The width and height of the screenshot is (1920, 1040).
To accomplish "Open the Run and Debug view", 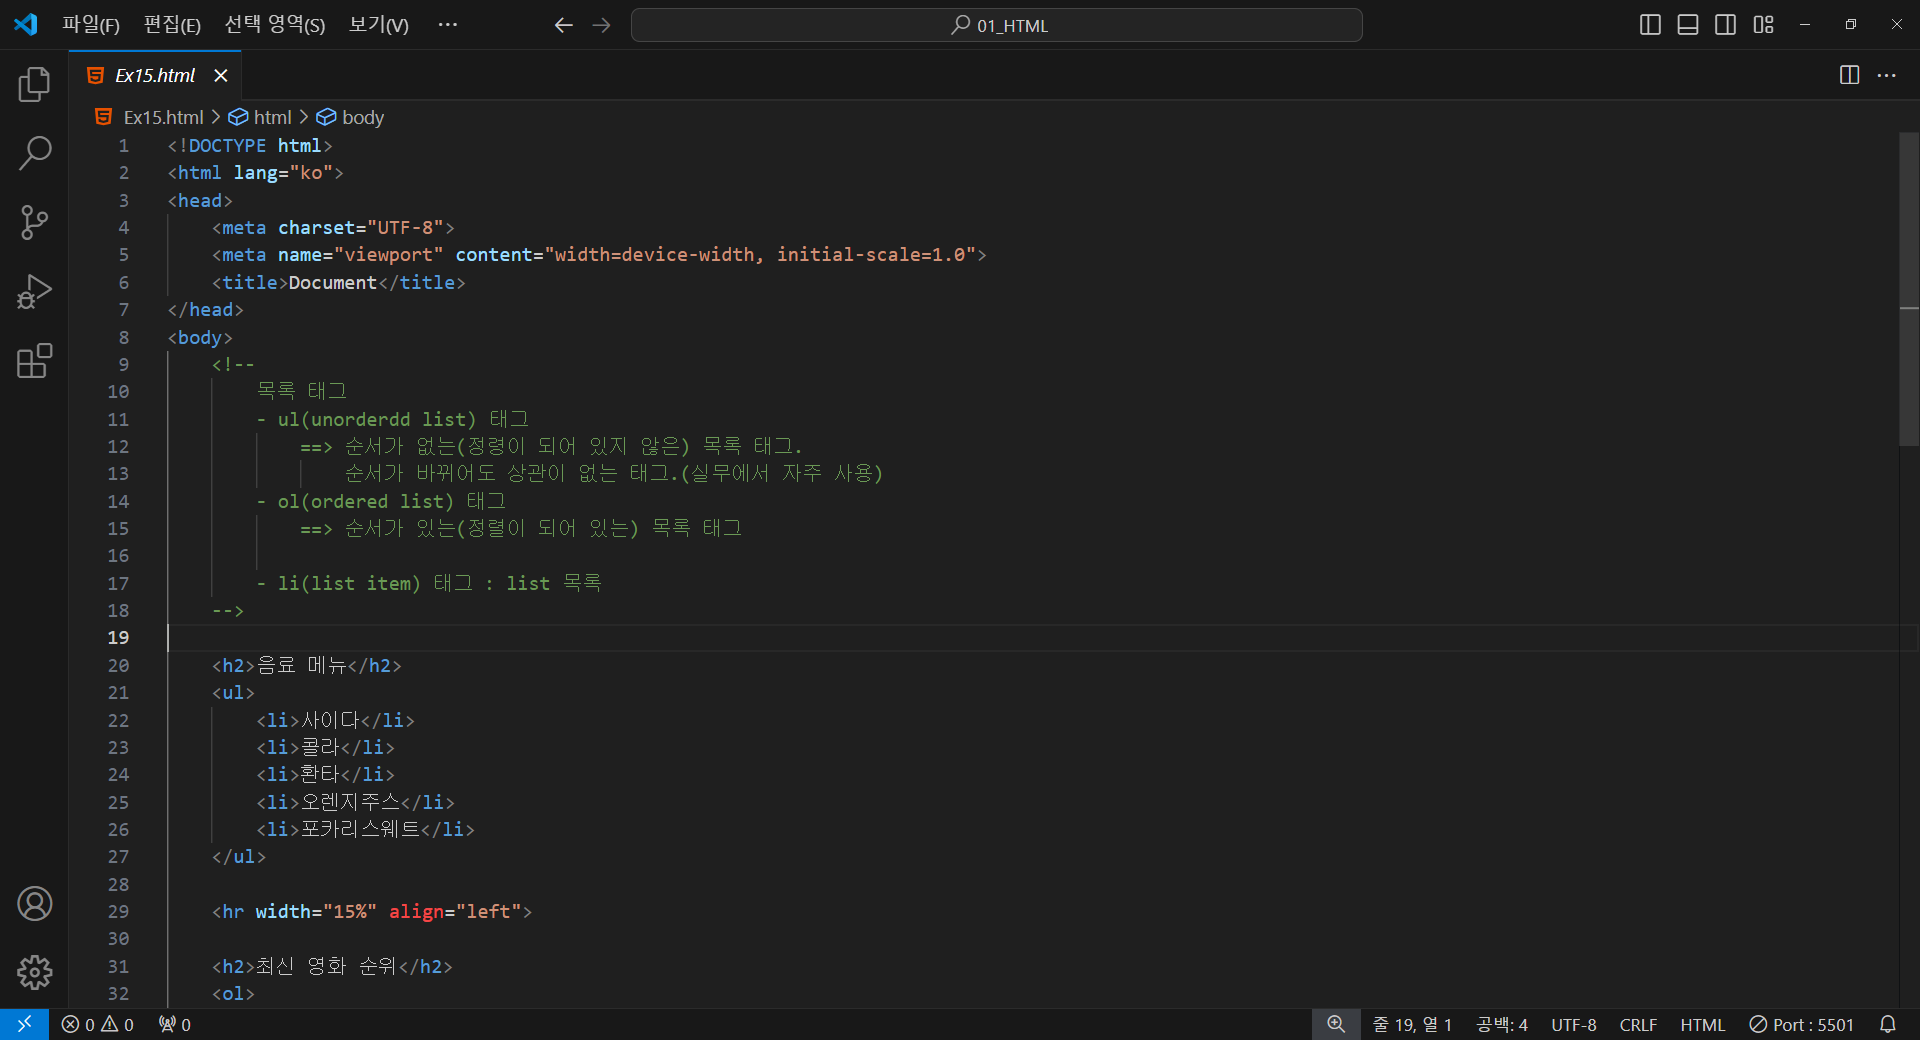I will click(x=34, y=292).
